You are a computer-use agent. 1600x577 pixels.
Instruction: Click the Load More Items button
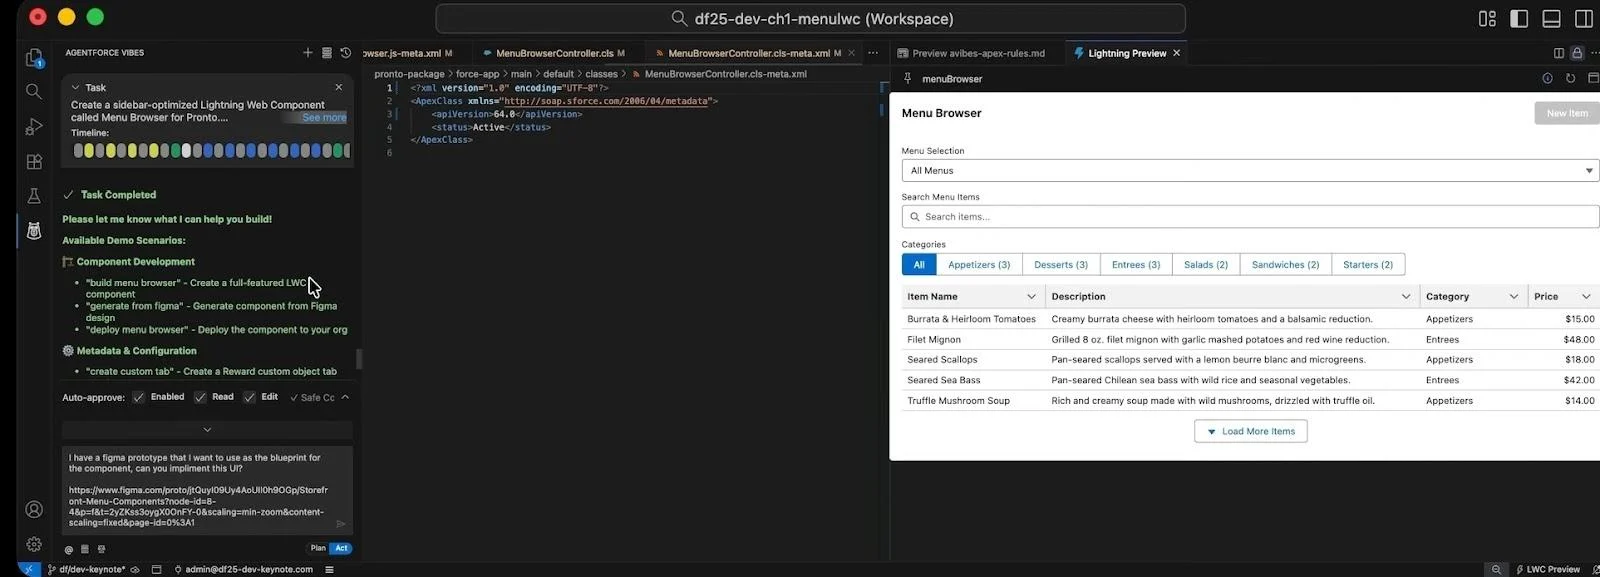click(x=1250, y=432)
